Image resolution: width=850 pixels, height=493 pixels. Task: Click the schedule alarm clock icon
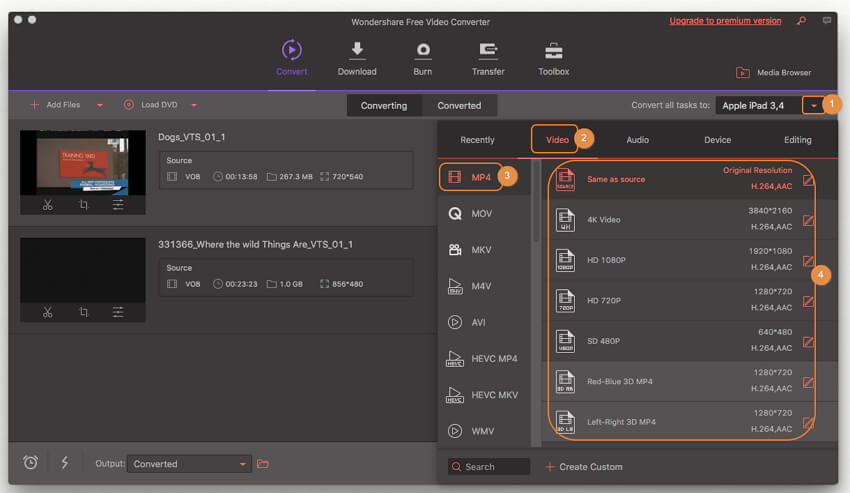point(31,463)
